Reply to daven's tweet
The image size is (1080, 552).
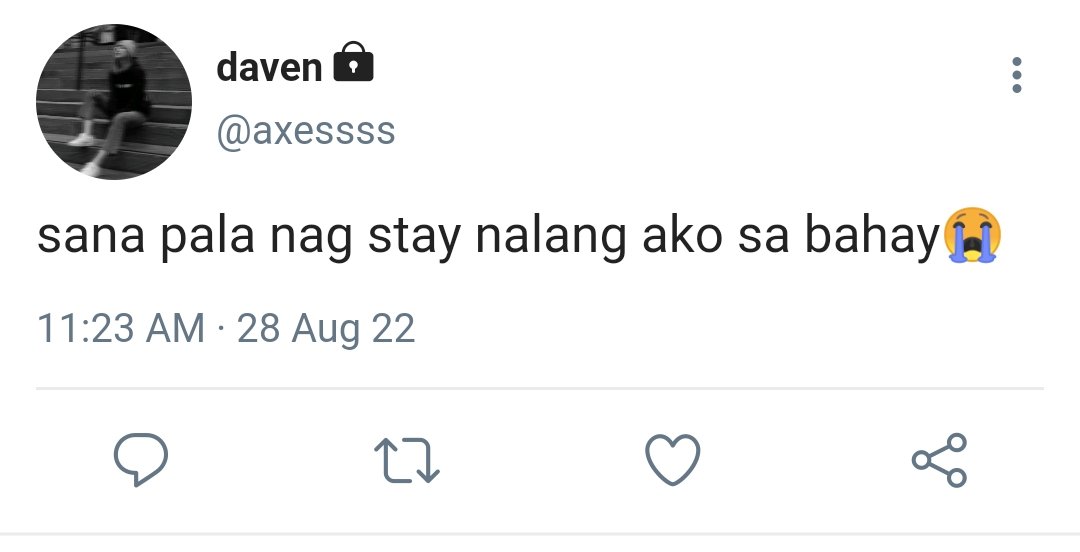[141, 460]
